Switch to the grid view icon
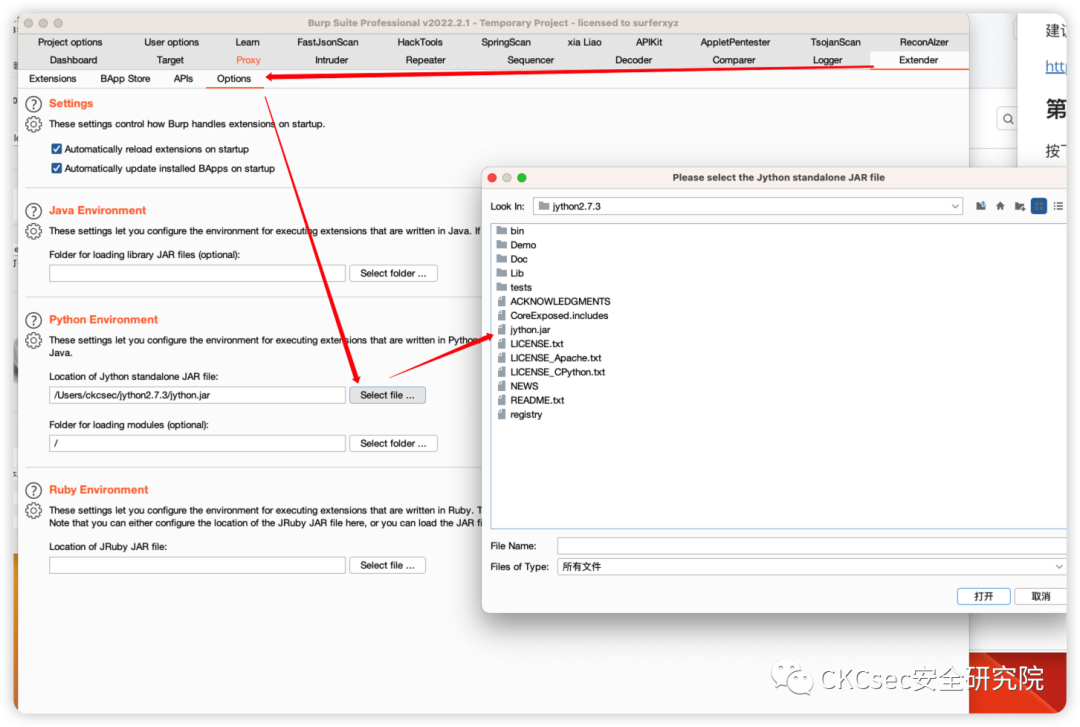Image resolution: width=1080 pixels, height=727 pixels. coord(1039,206)
